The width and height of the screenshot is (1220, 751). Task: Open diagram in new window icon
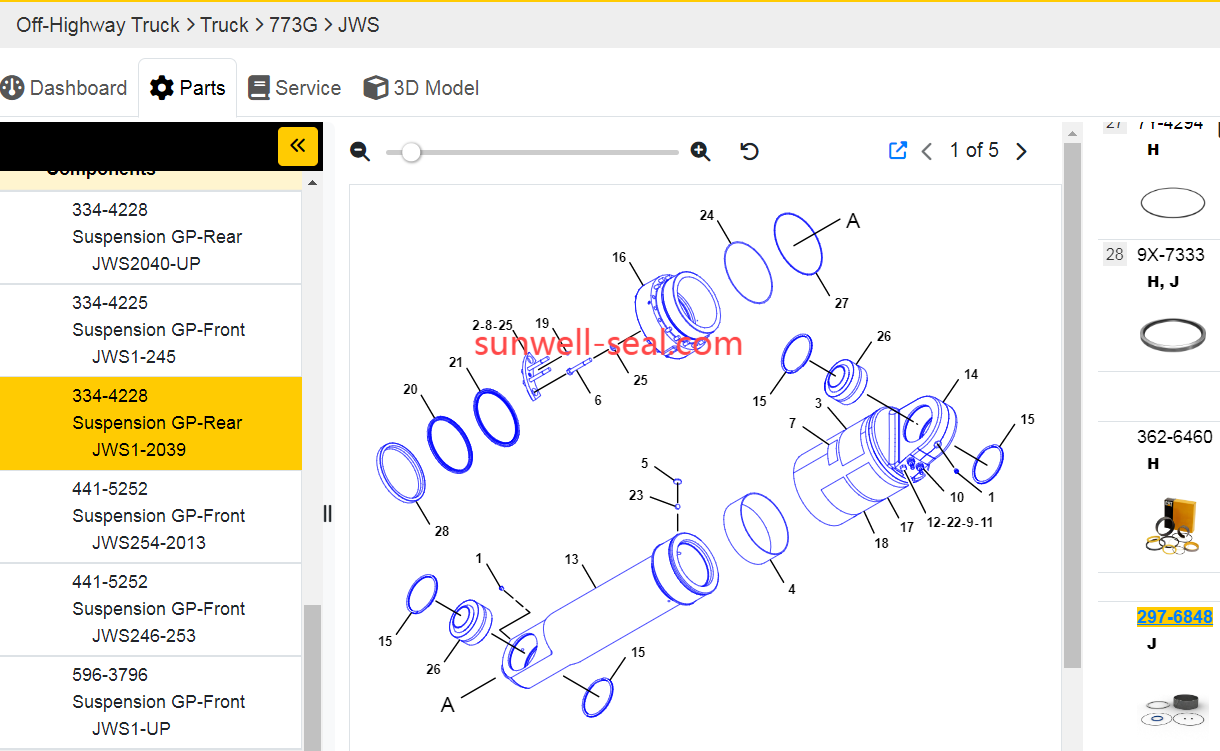(897, 150)
